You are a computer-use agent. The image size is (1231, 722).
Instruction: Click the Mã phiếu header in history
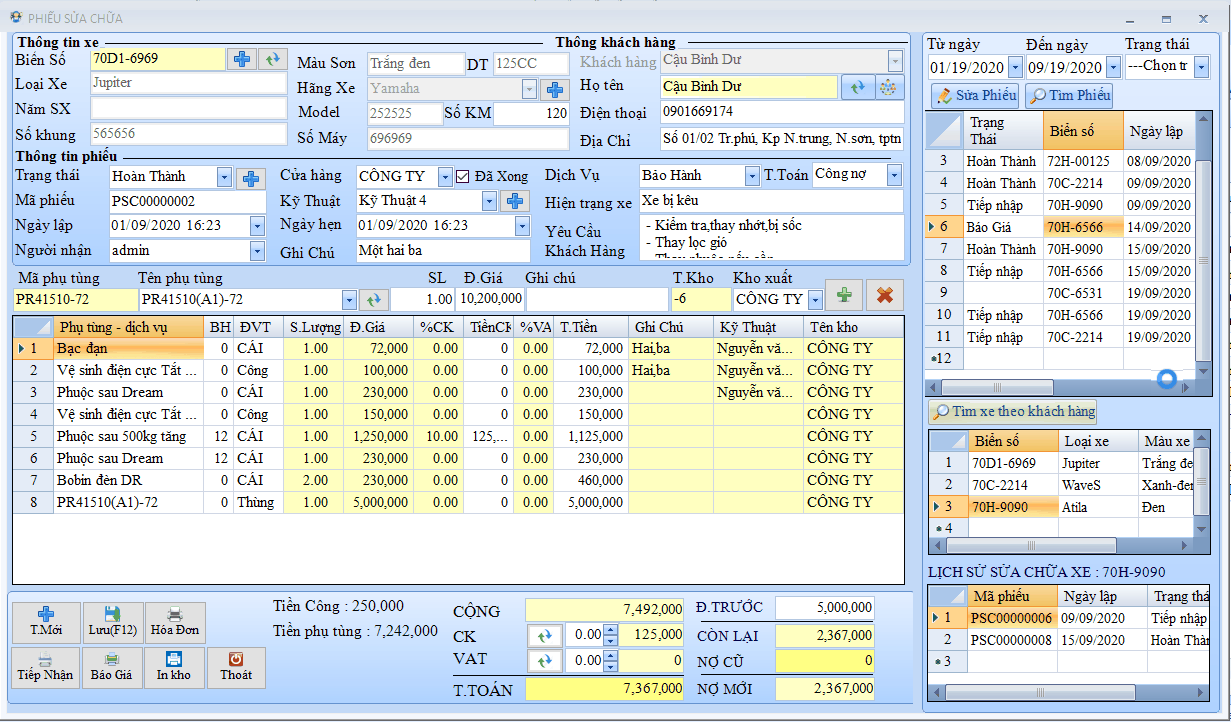click(x=1012, y=596)
